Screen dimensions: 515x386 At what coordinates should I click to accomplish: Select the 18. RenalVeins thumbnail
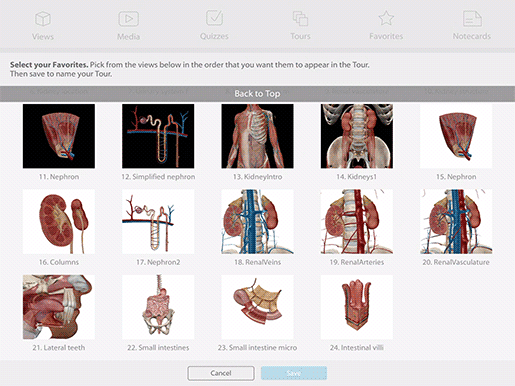click(x=257, y=222)
